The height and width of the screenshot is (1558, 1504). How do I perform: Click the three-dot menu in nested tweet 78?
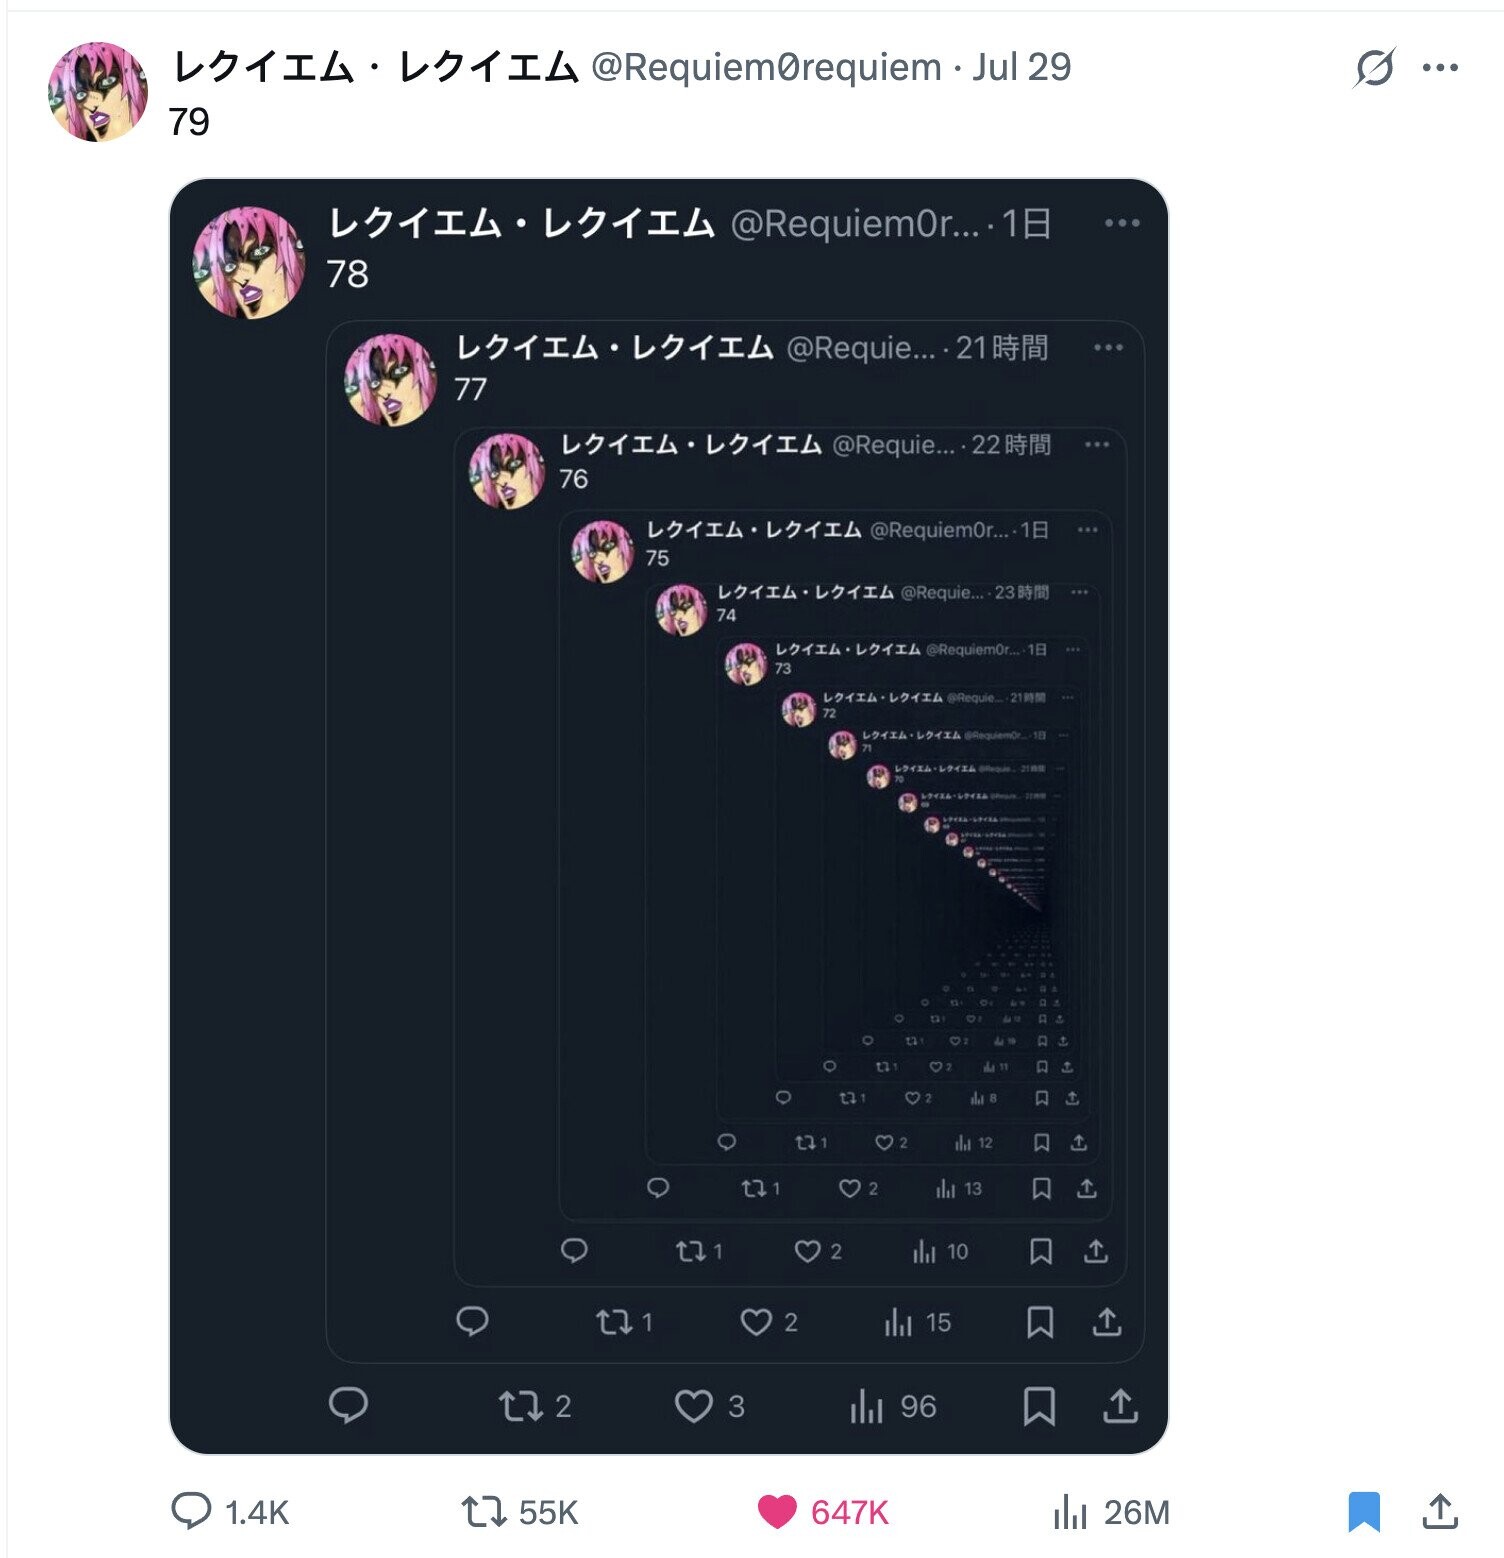pos(1122,223)
